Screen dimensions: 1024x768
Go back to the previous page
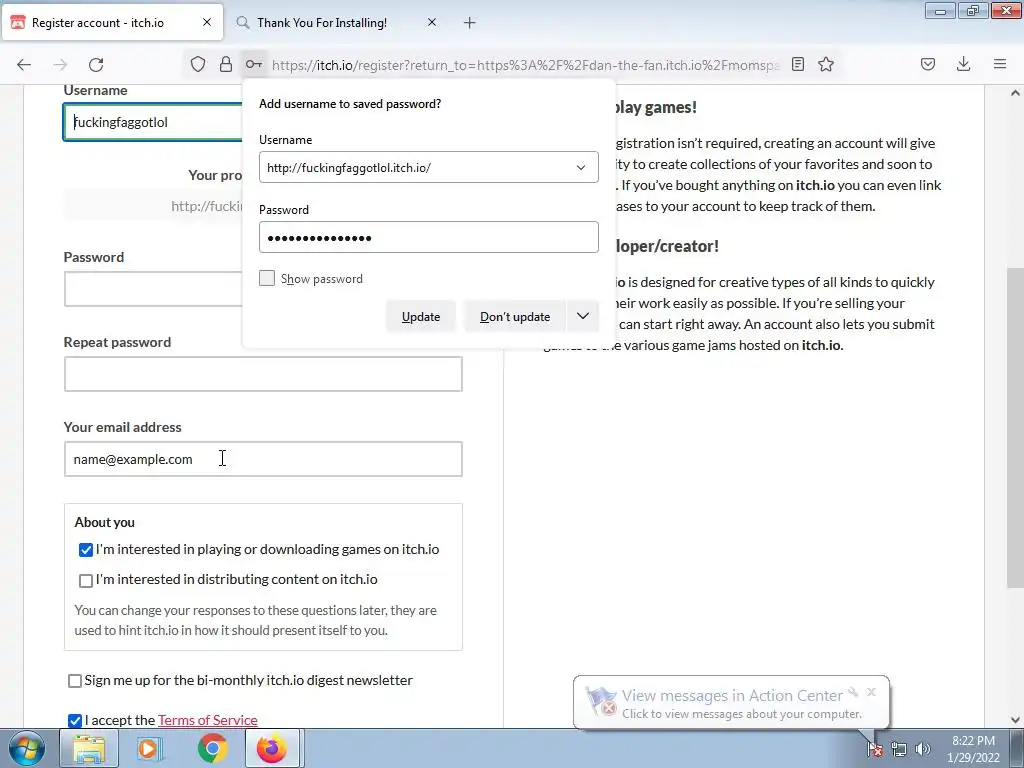click(24, 64)
